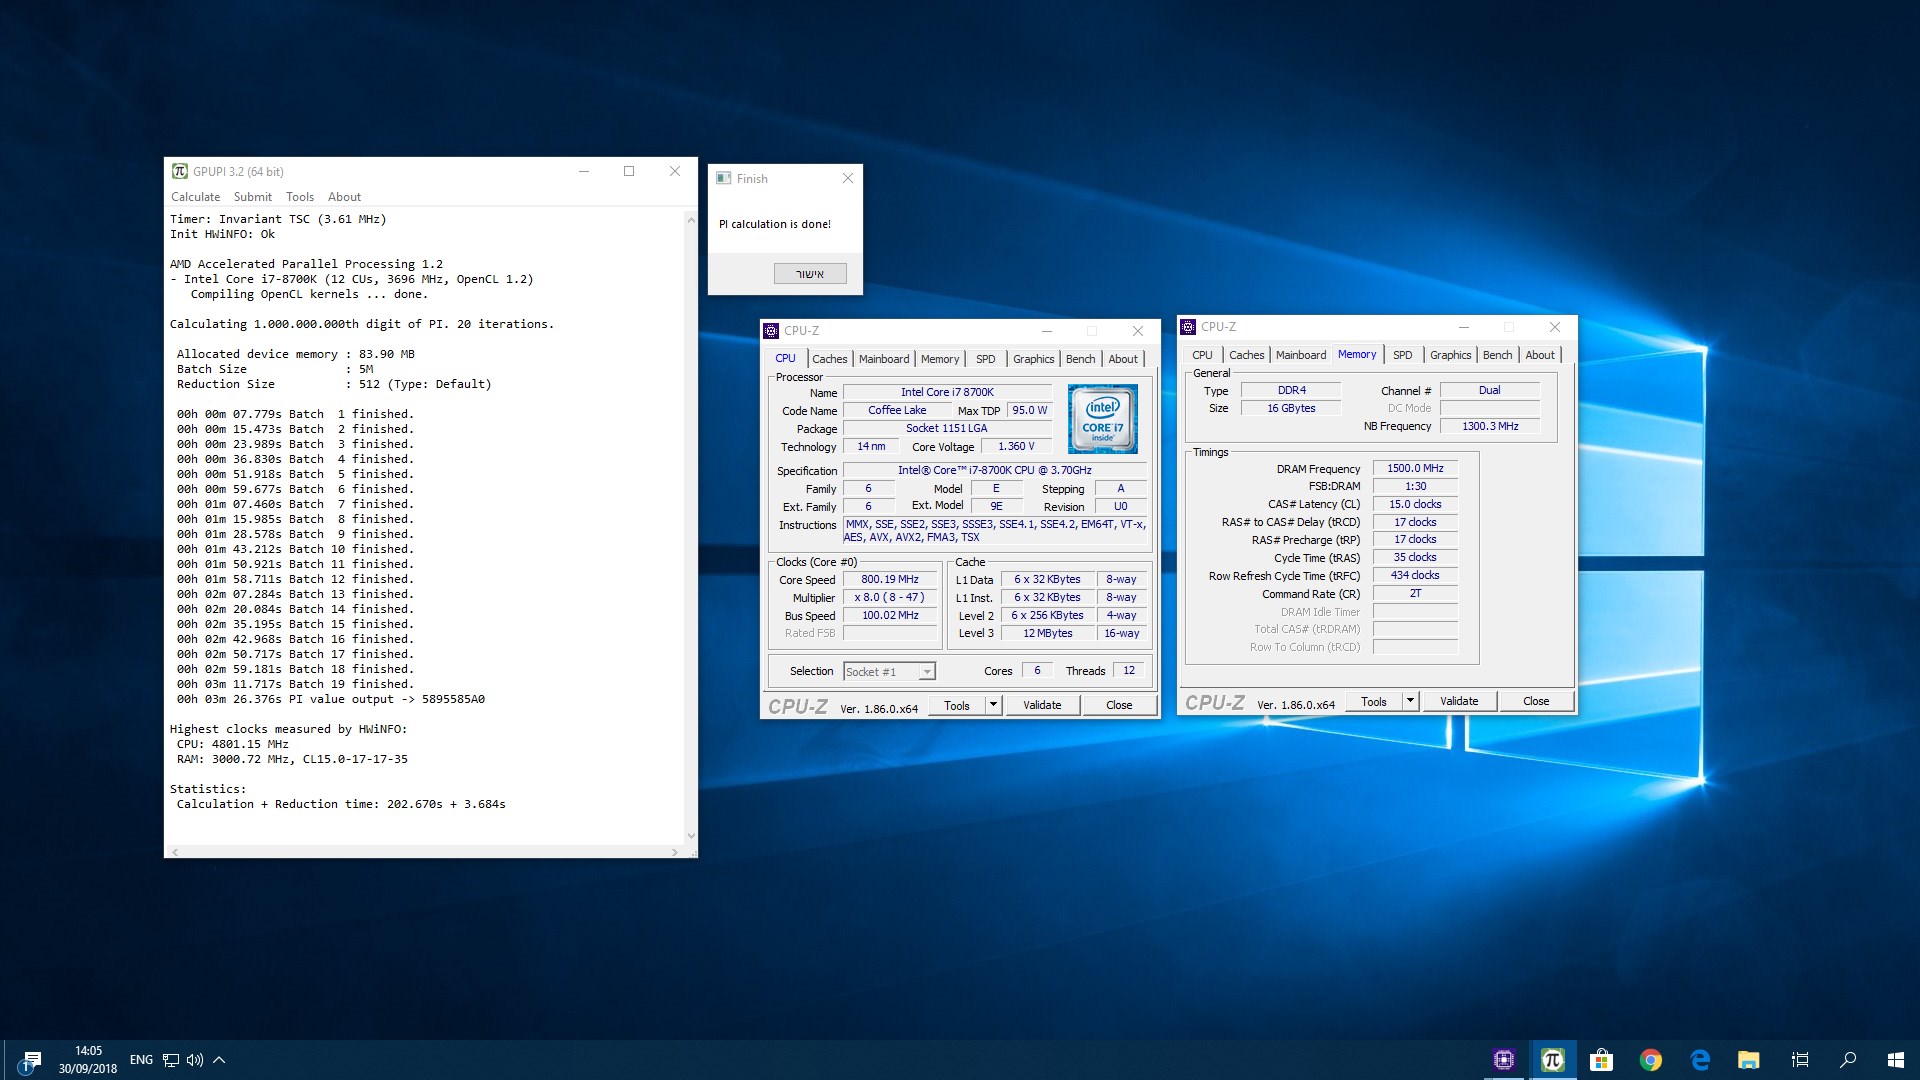Show hidden system tray icons
The height and width of the screenshot is (1080, 1920).
[x=219, y=1060]
